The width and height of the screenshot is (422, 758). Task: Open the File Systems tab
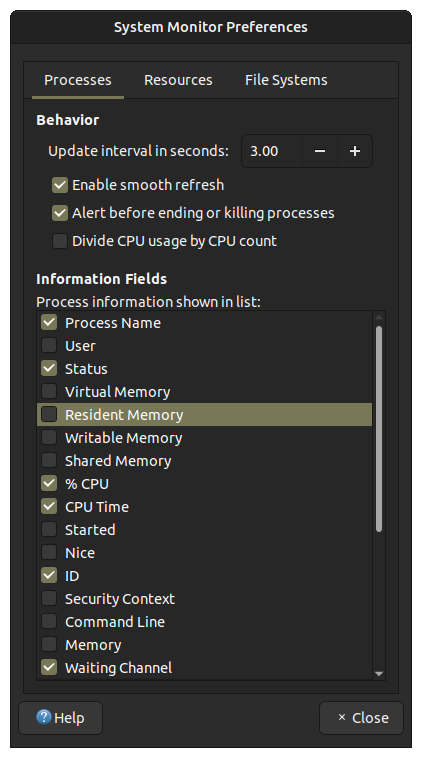click(286, 80)
